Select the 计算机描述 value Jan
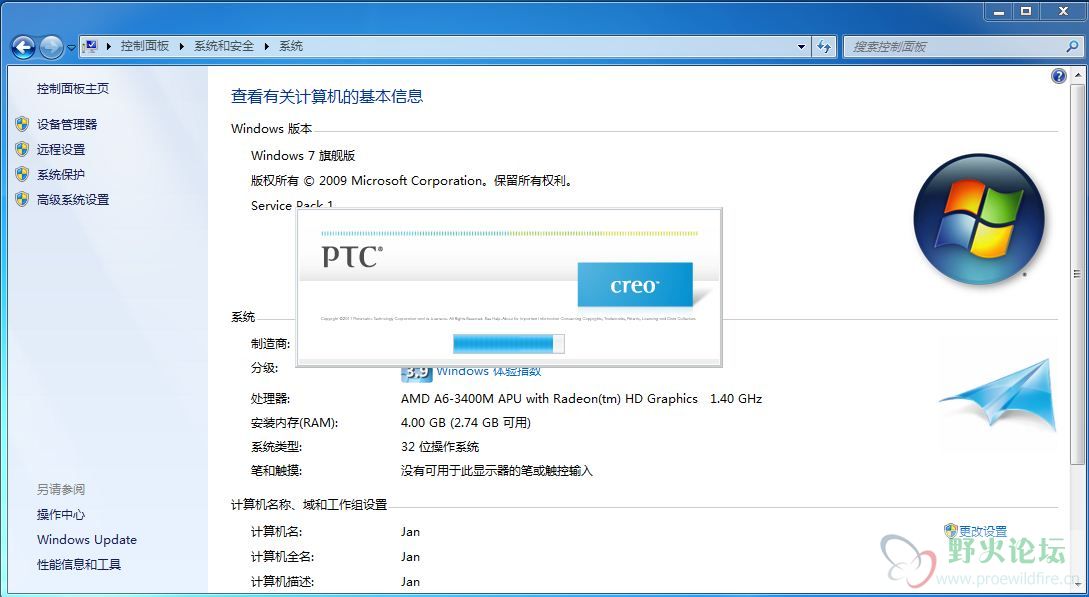This screenshot has width=1089, height=597. point(410,582)
